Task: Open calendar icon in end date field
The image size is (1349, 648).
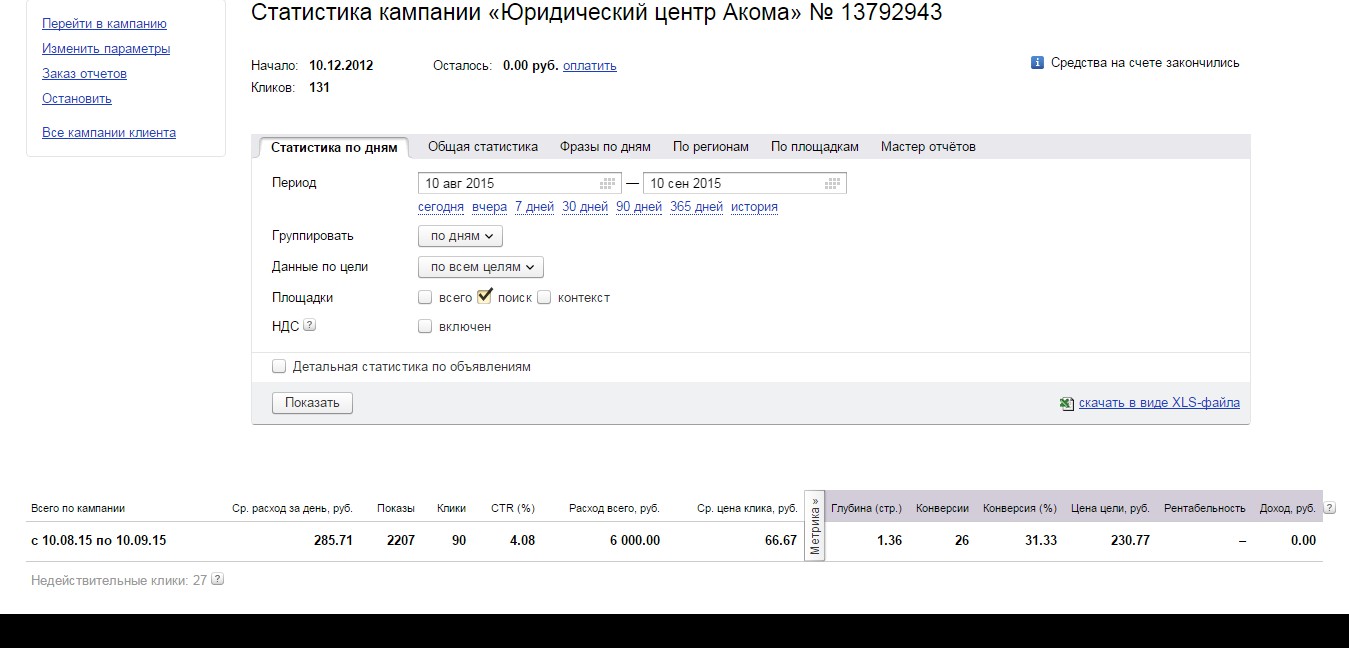Action: click(x=832, y=184)
